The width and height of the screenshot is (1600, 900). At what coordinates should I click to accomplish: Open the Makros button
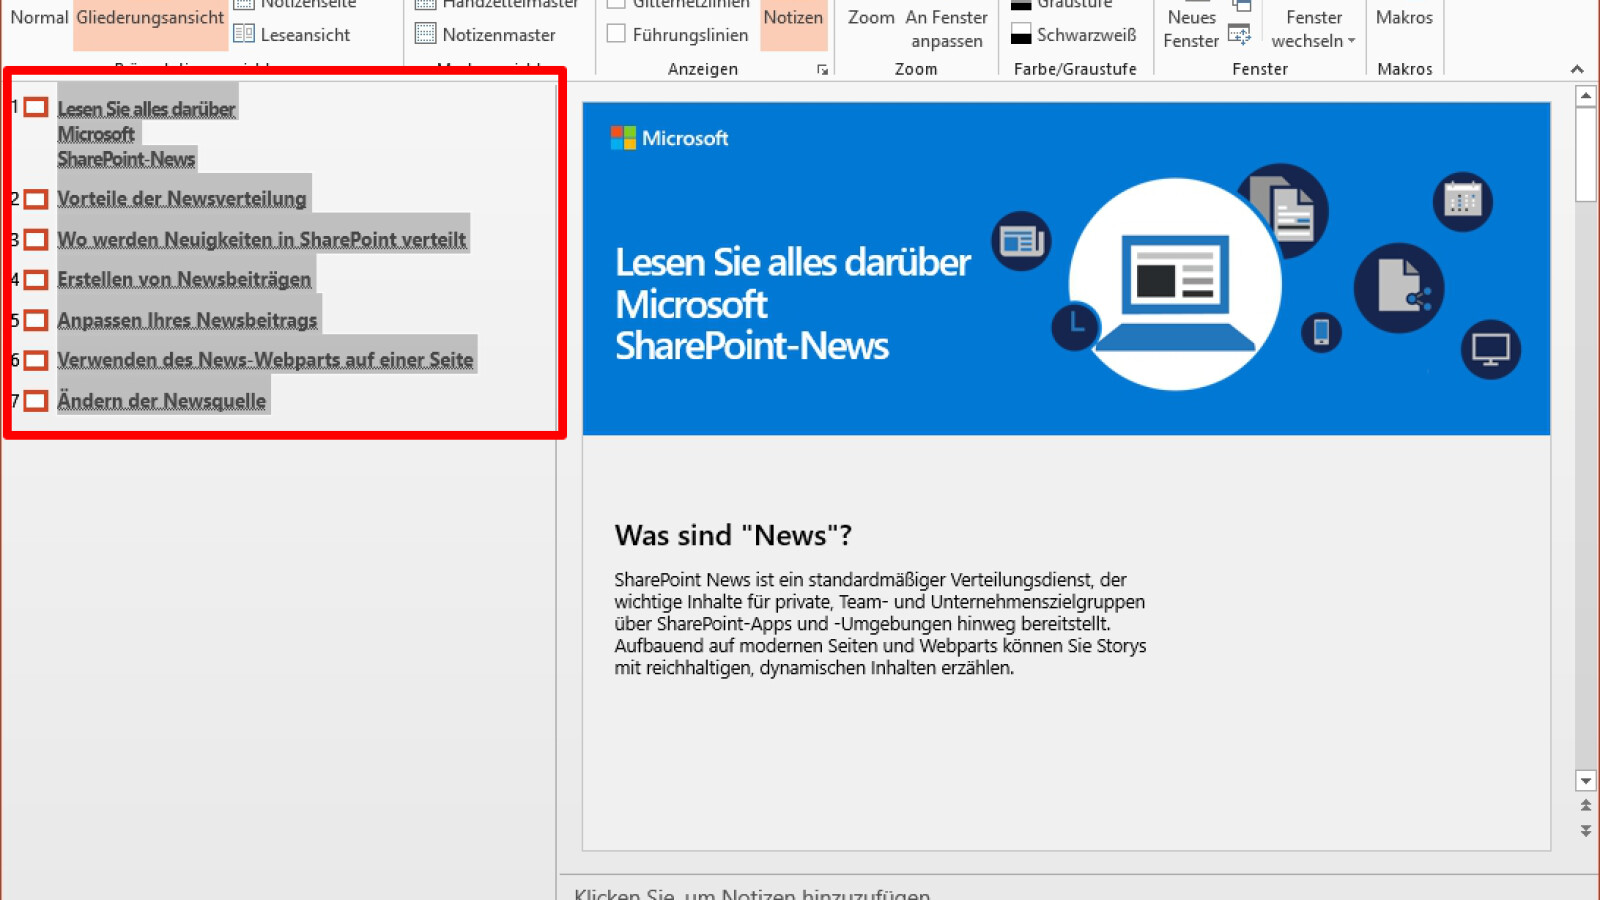click(x=1404, y=18)
